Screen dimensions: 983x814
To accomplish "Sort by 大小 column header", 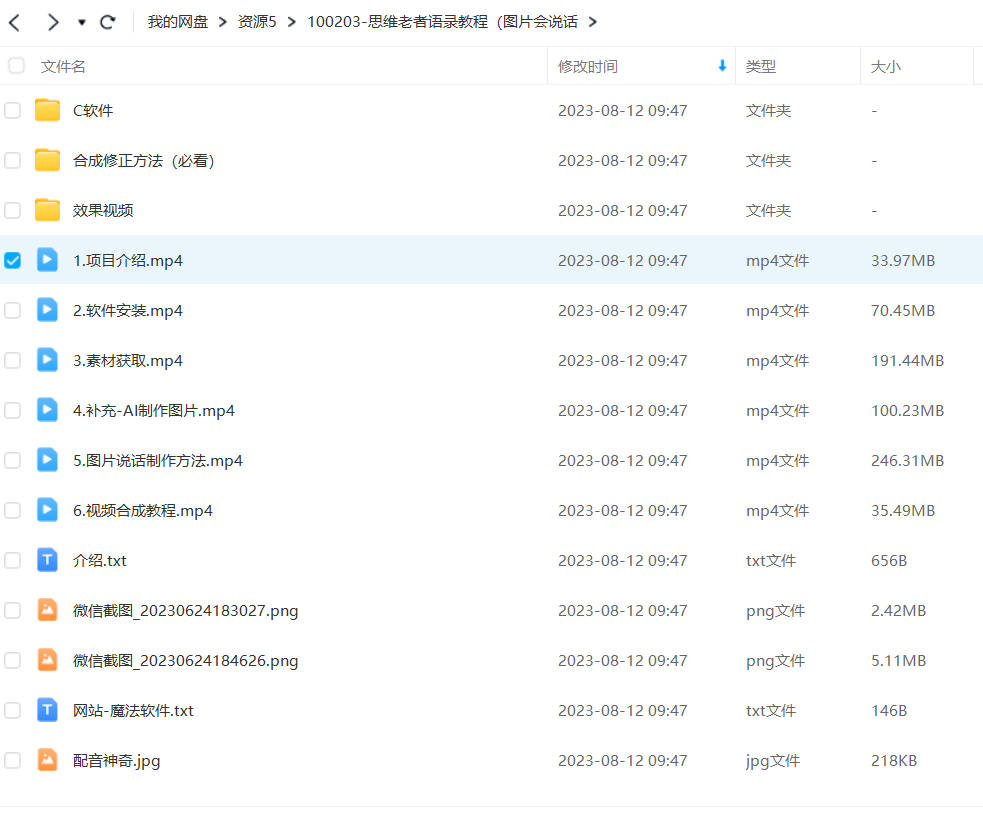I will tap(885, 66).
